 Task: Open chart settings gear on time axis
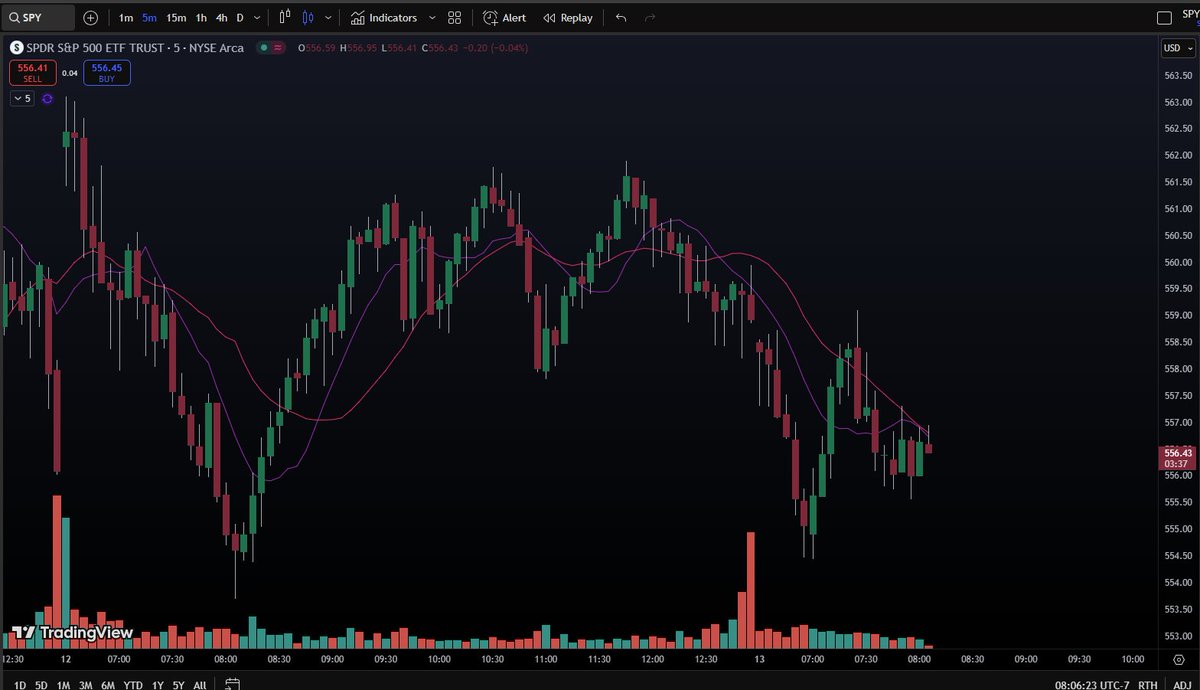pos(1179,660)
